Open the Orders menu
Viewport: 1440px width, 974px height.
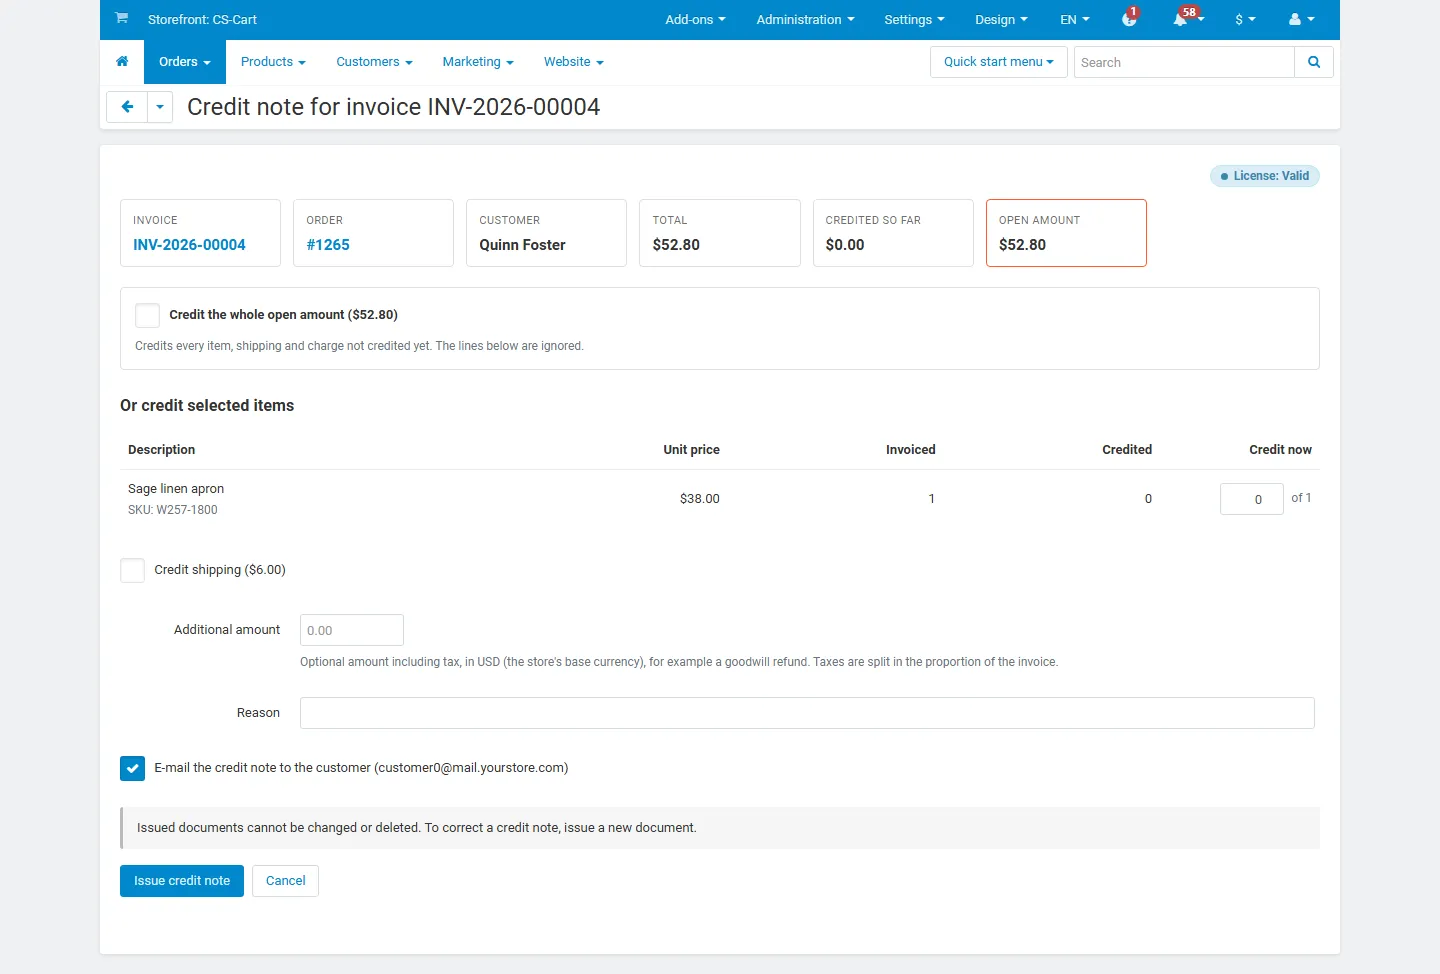point(185,62)
